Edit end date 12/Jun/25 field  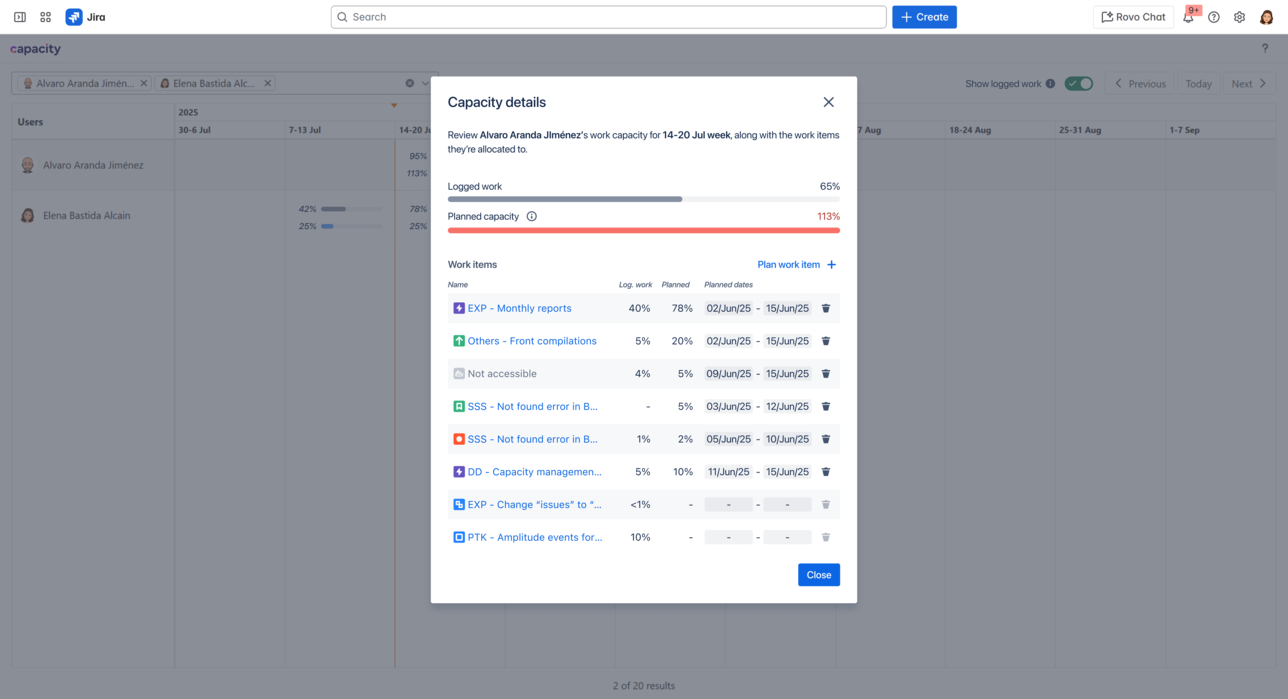tap(787, 407)
